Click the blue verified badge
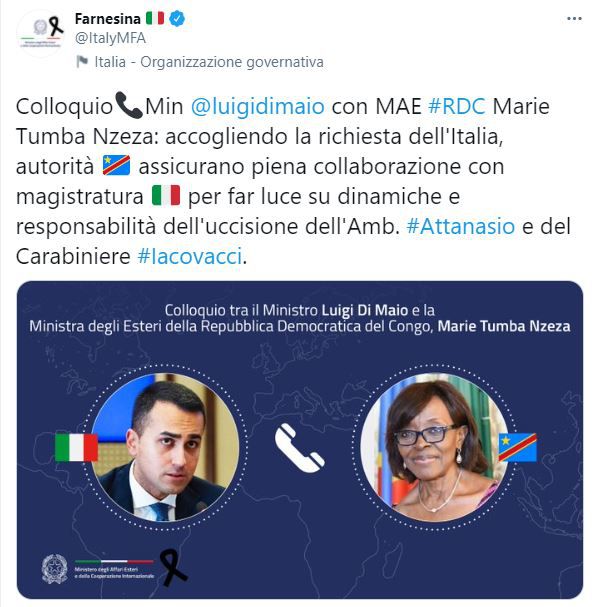Screen dimensions: 597x607 coord(177,18)
